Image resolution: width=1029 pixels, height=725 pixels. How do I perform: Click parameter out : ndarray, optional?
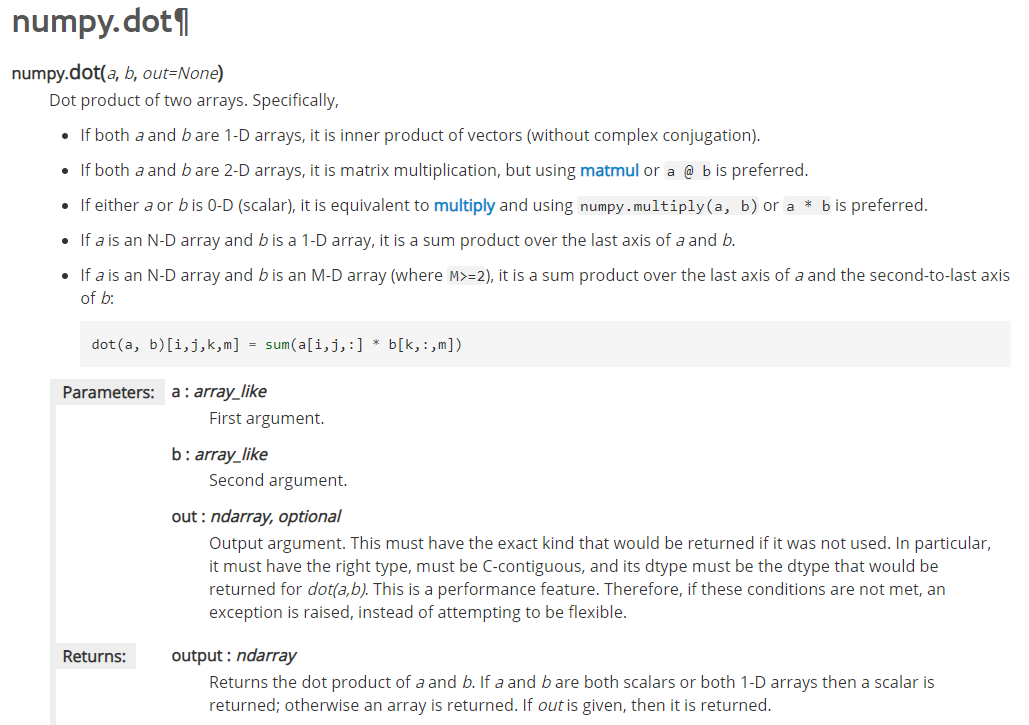pyautogui.click(x=256, y=516)
